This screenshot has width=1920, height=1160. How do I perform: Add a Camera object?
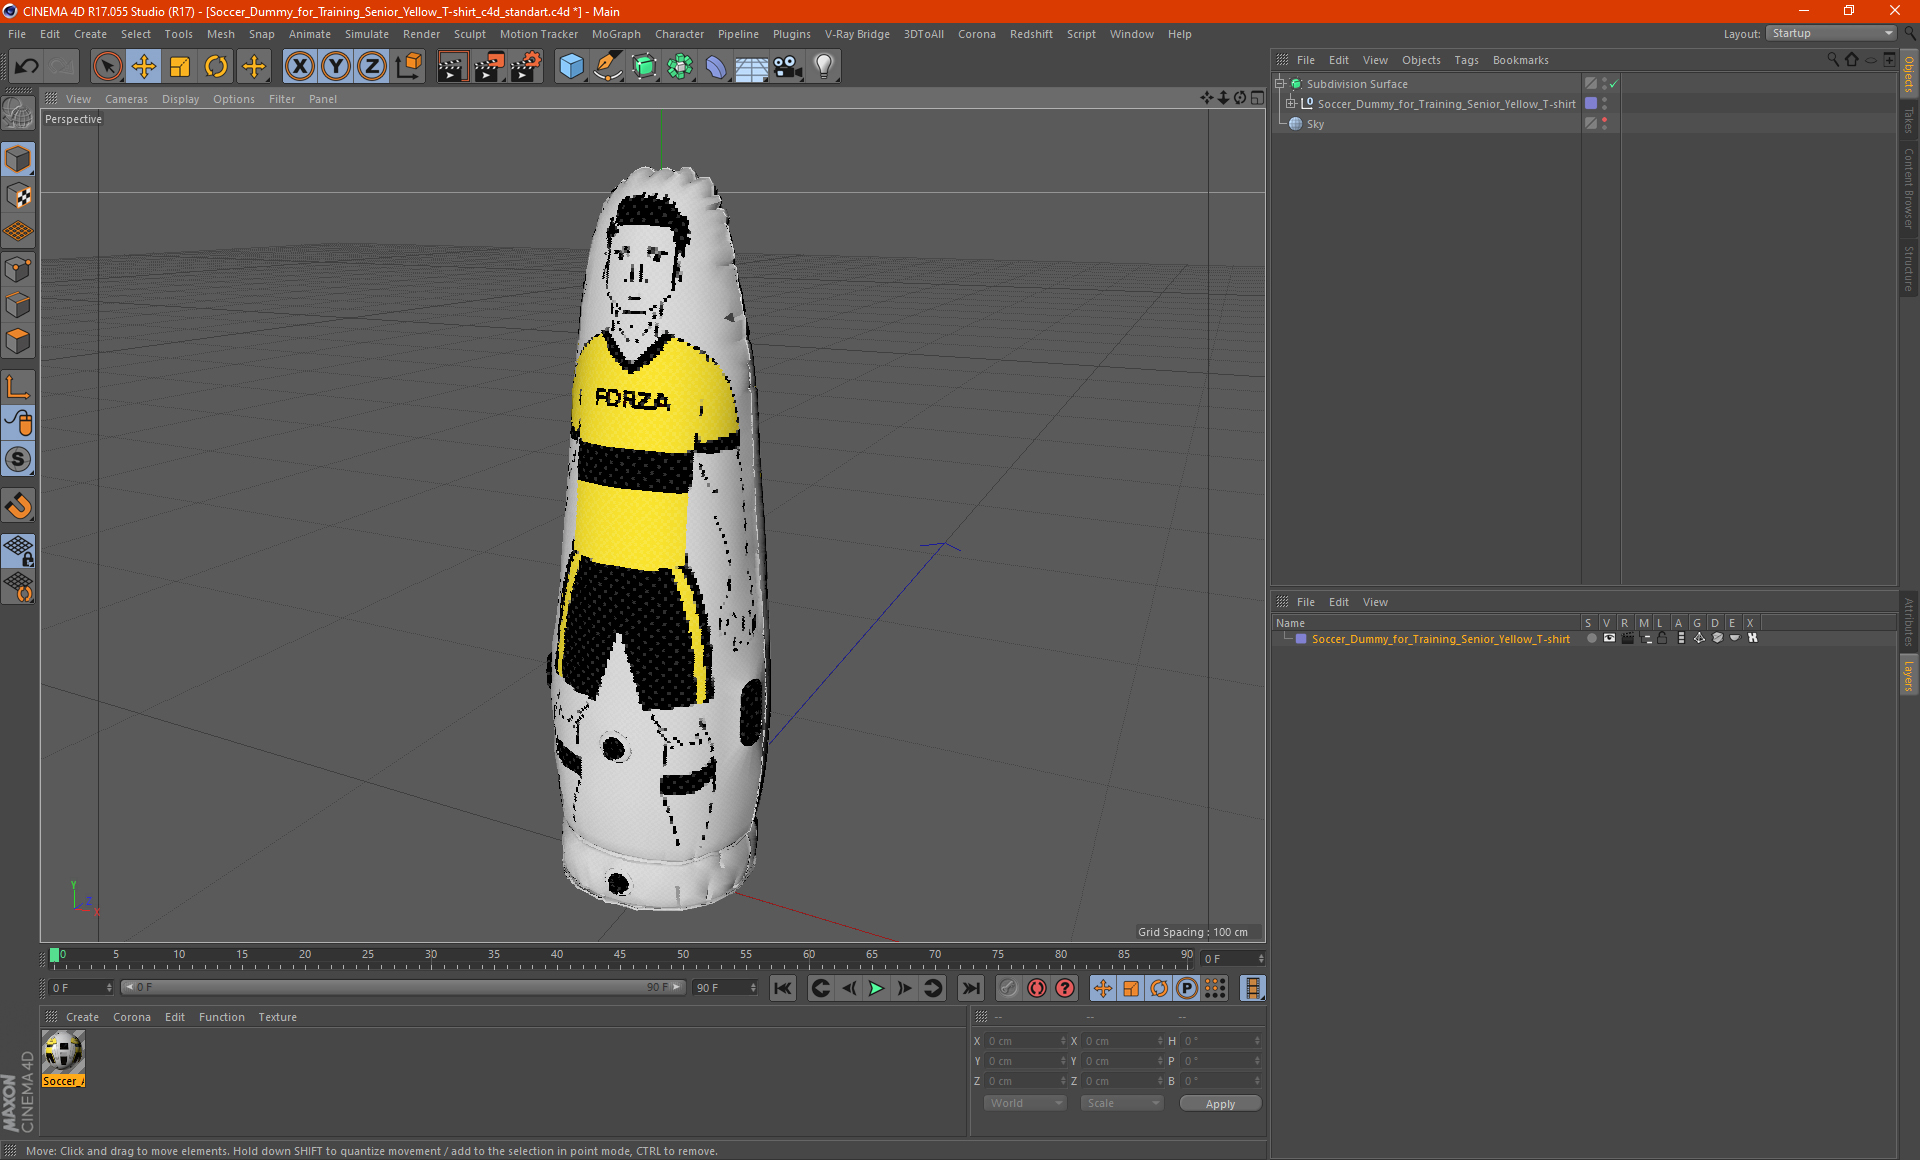click(788, 67)
